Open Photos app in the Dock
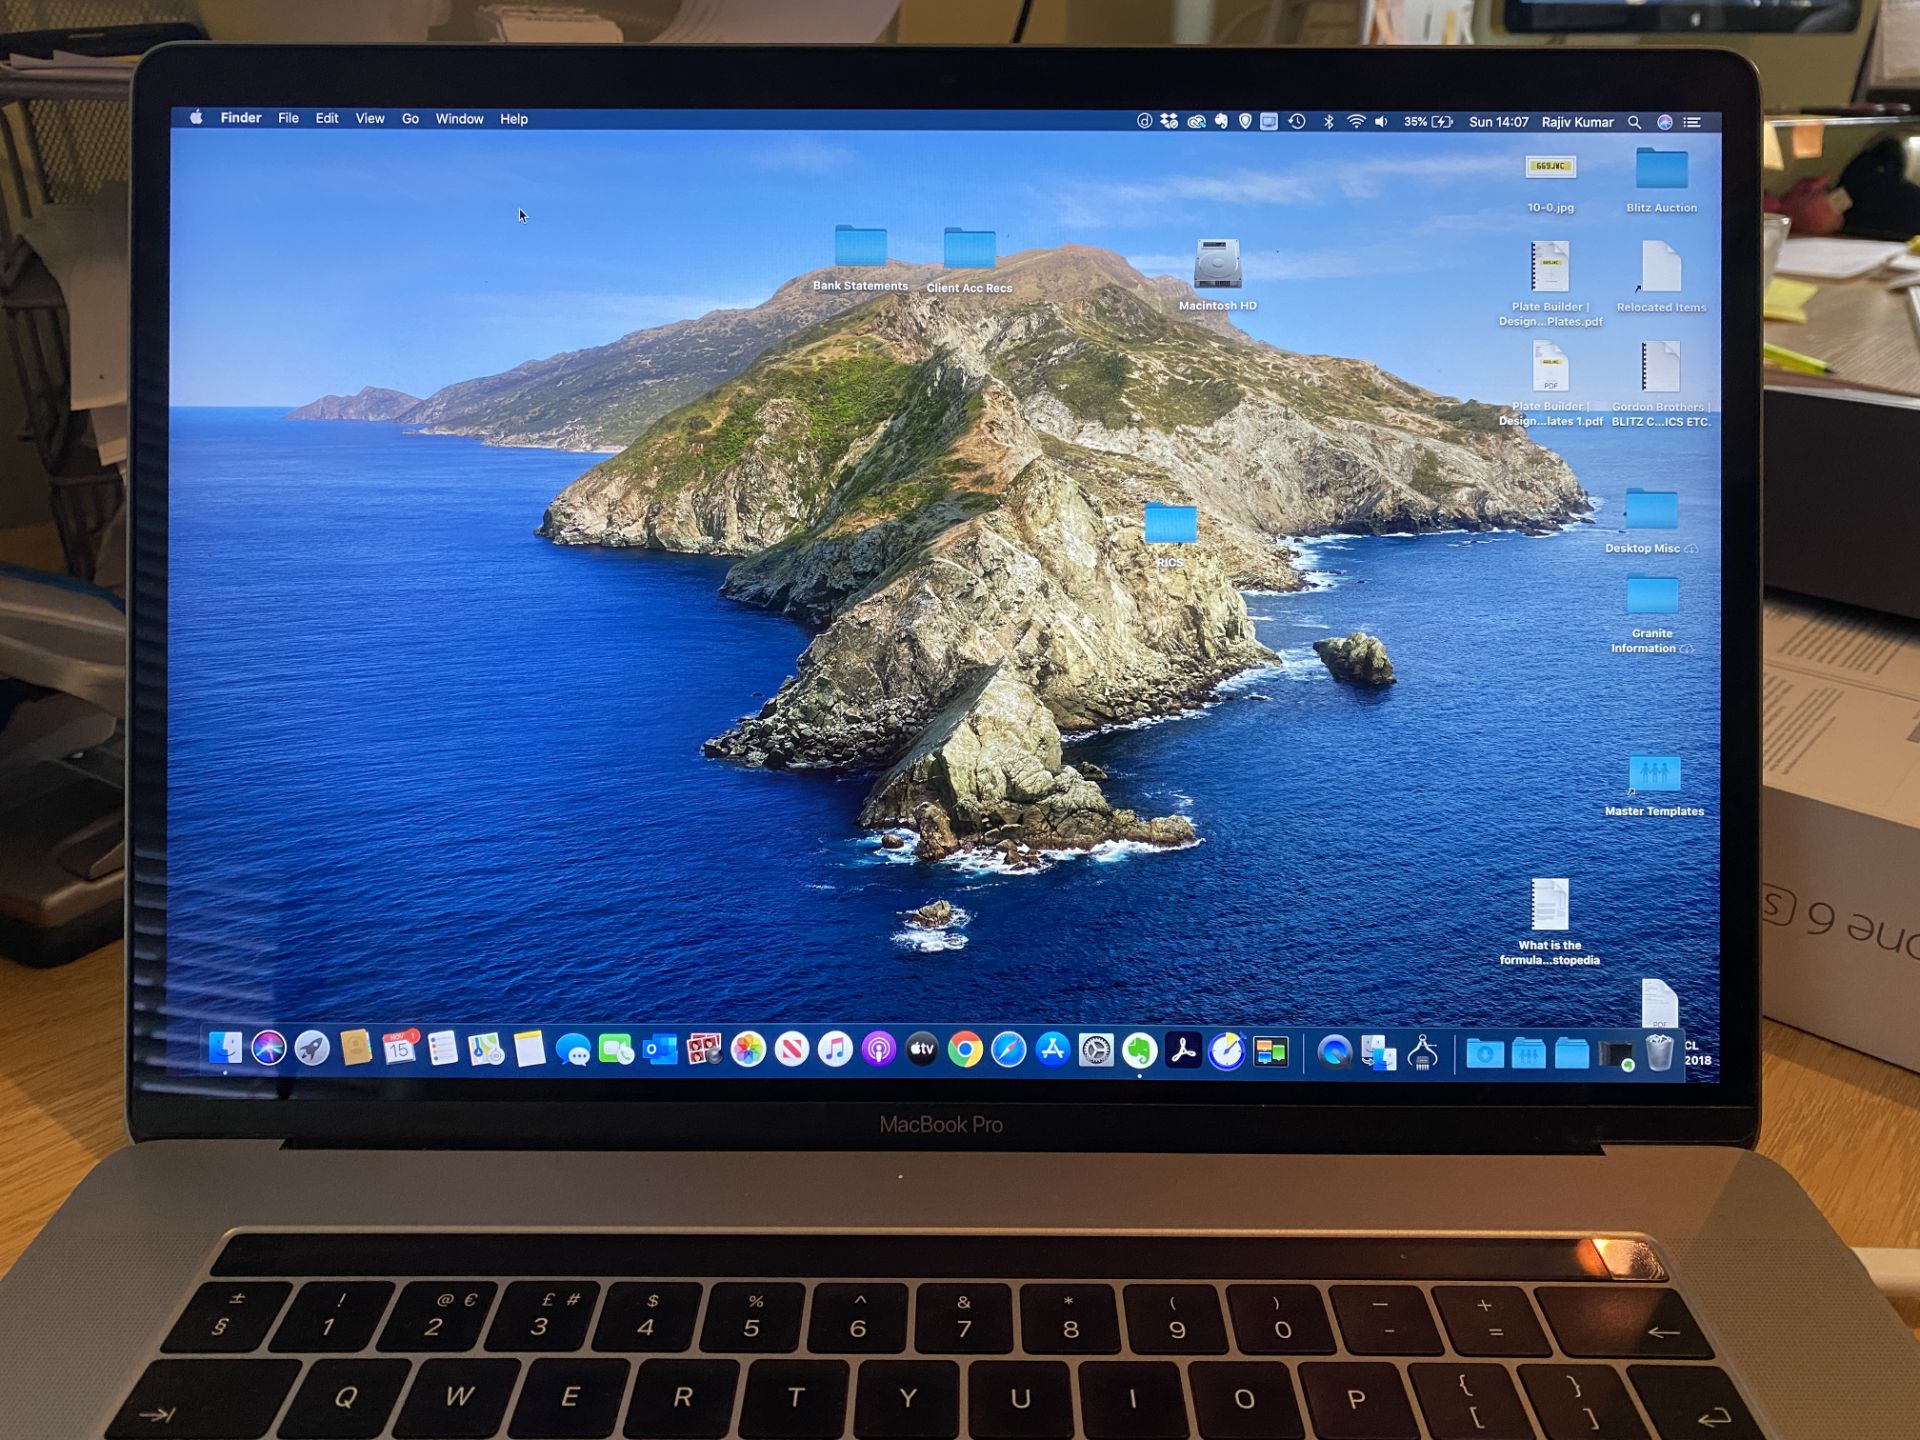Viewport: 1920px width, 1440px height. 747,1050
